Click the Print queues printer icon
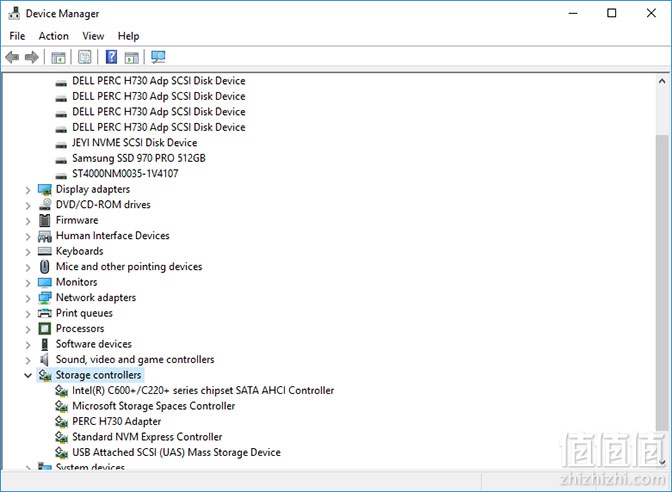 coord(45,313)
